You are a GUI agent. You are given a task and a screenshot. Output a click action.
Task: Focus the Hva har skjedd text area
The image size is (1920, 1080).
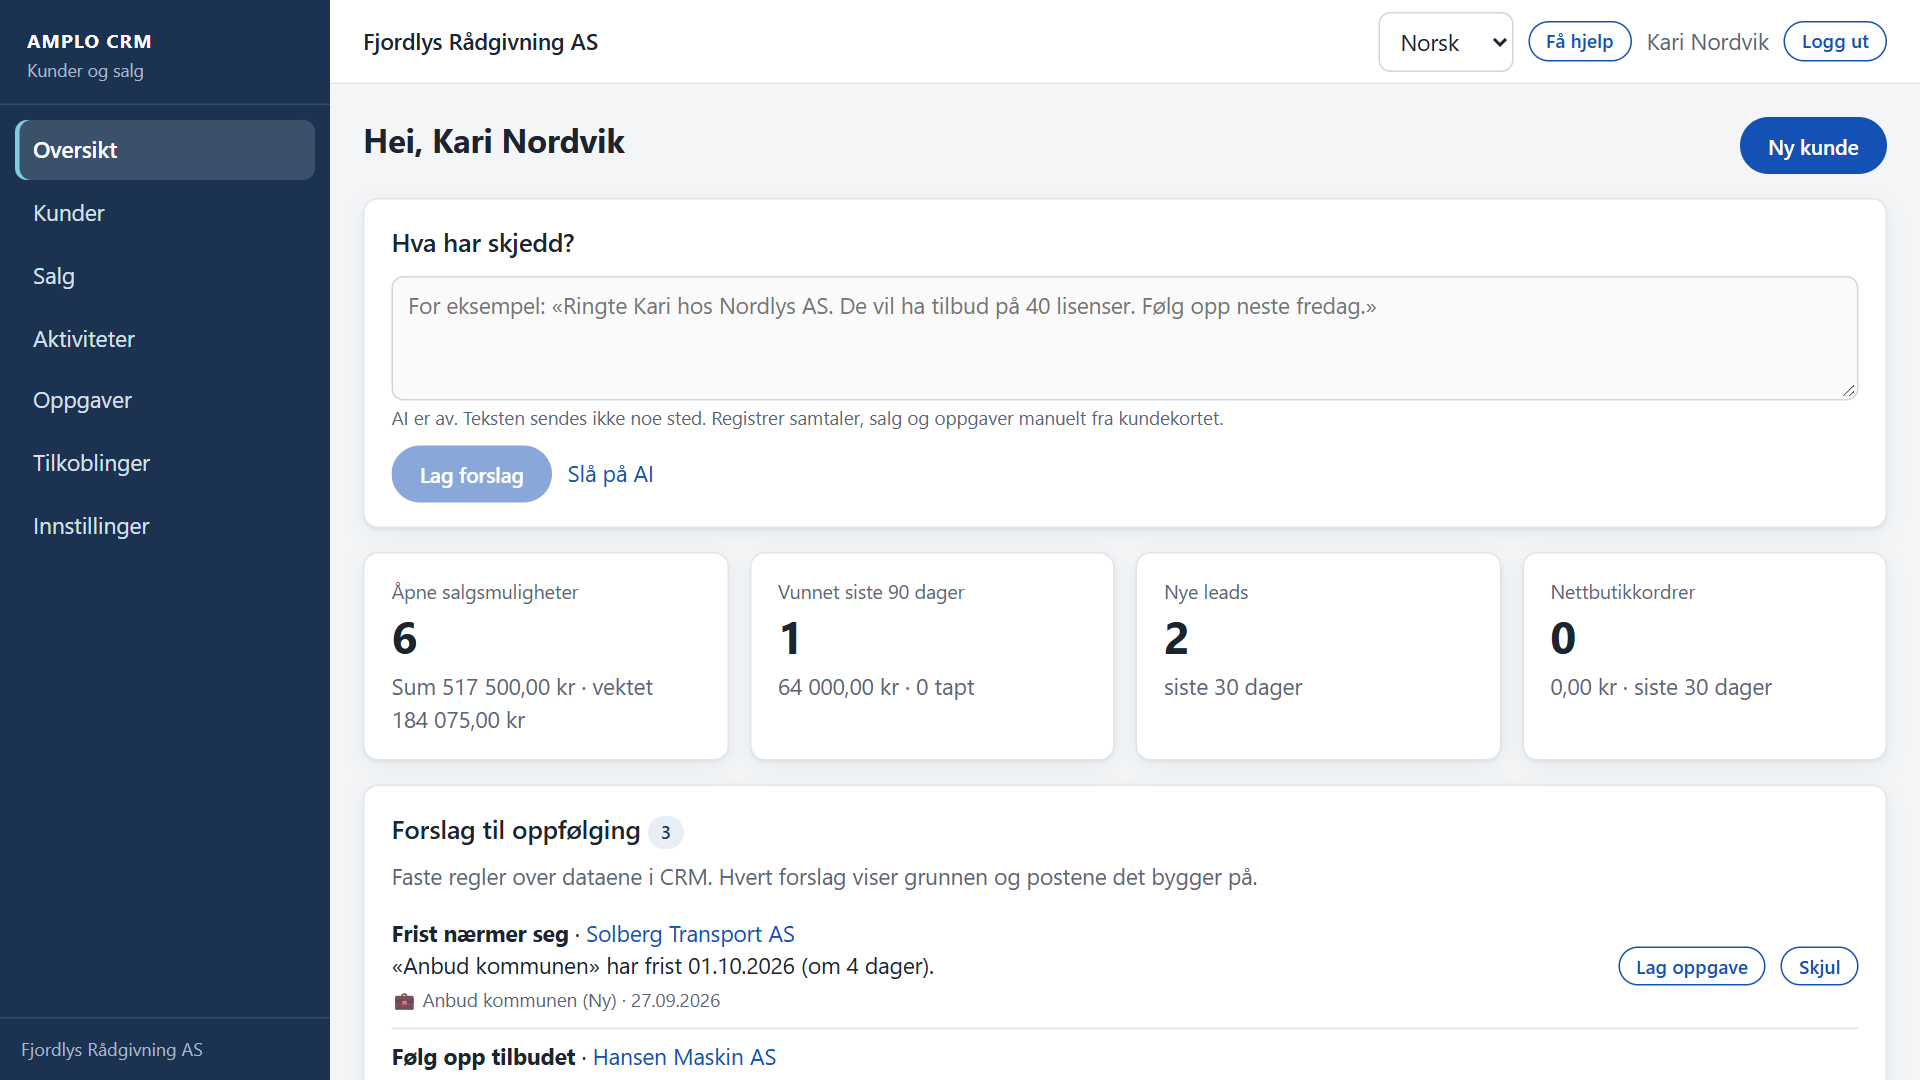1124,338
